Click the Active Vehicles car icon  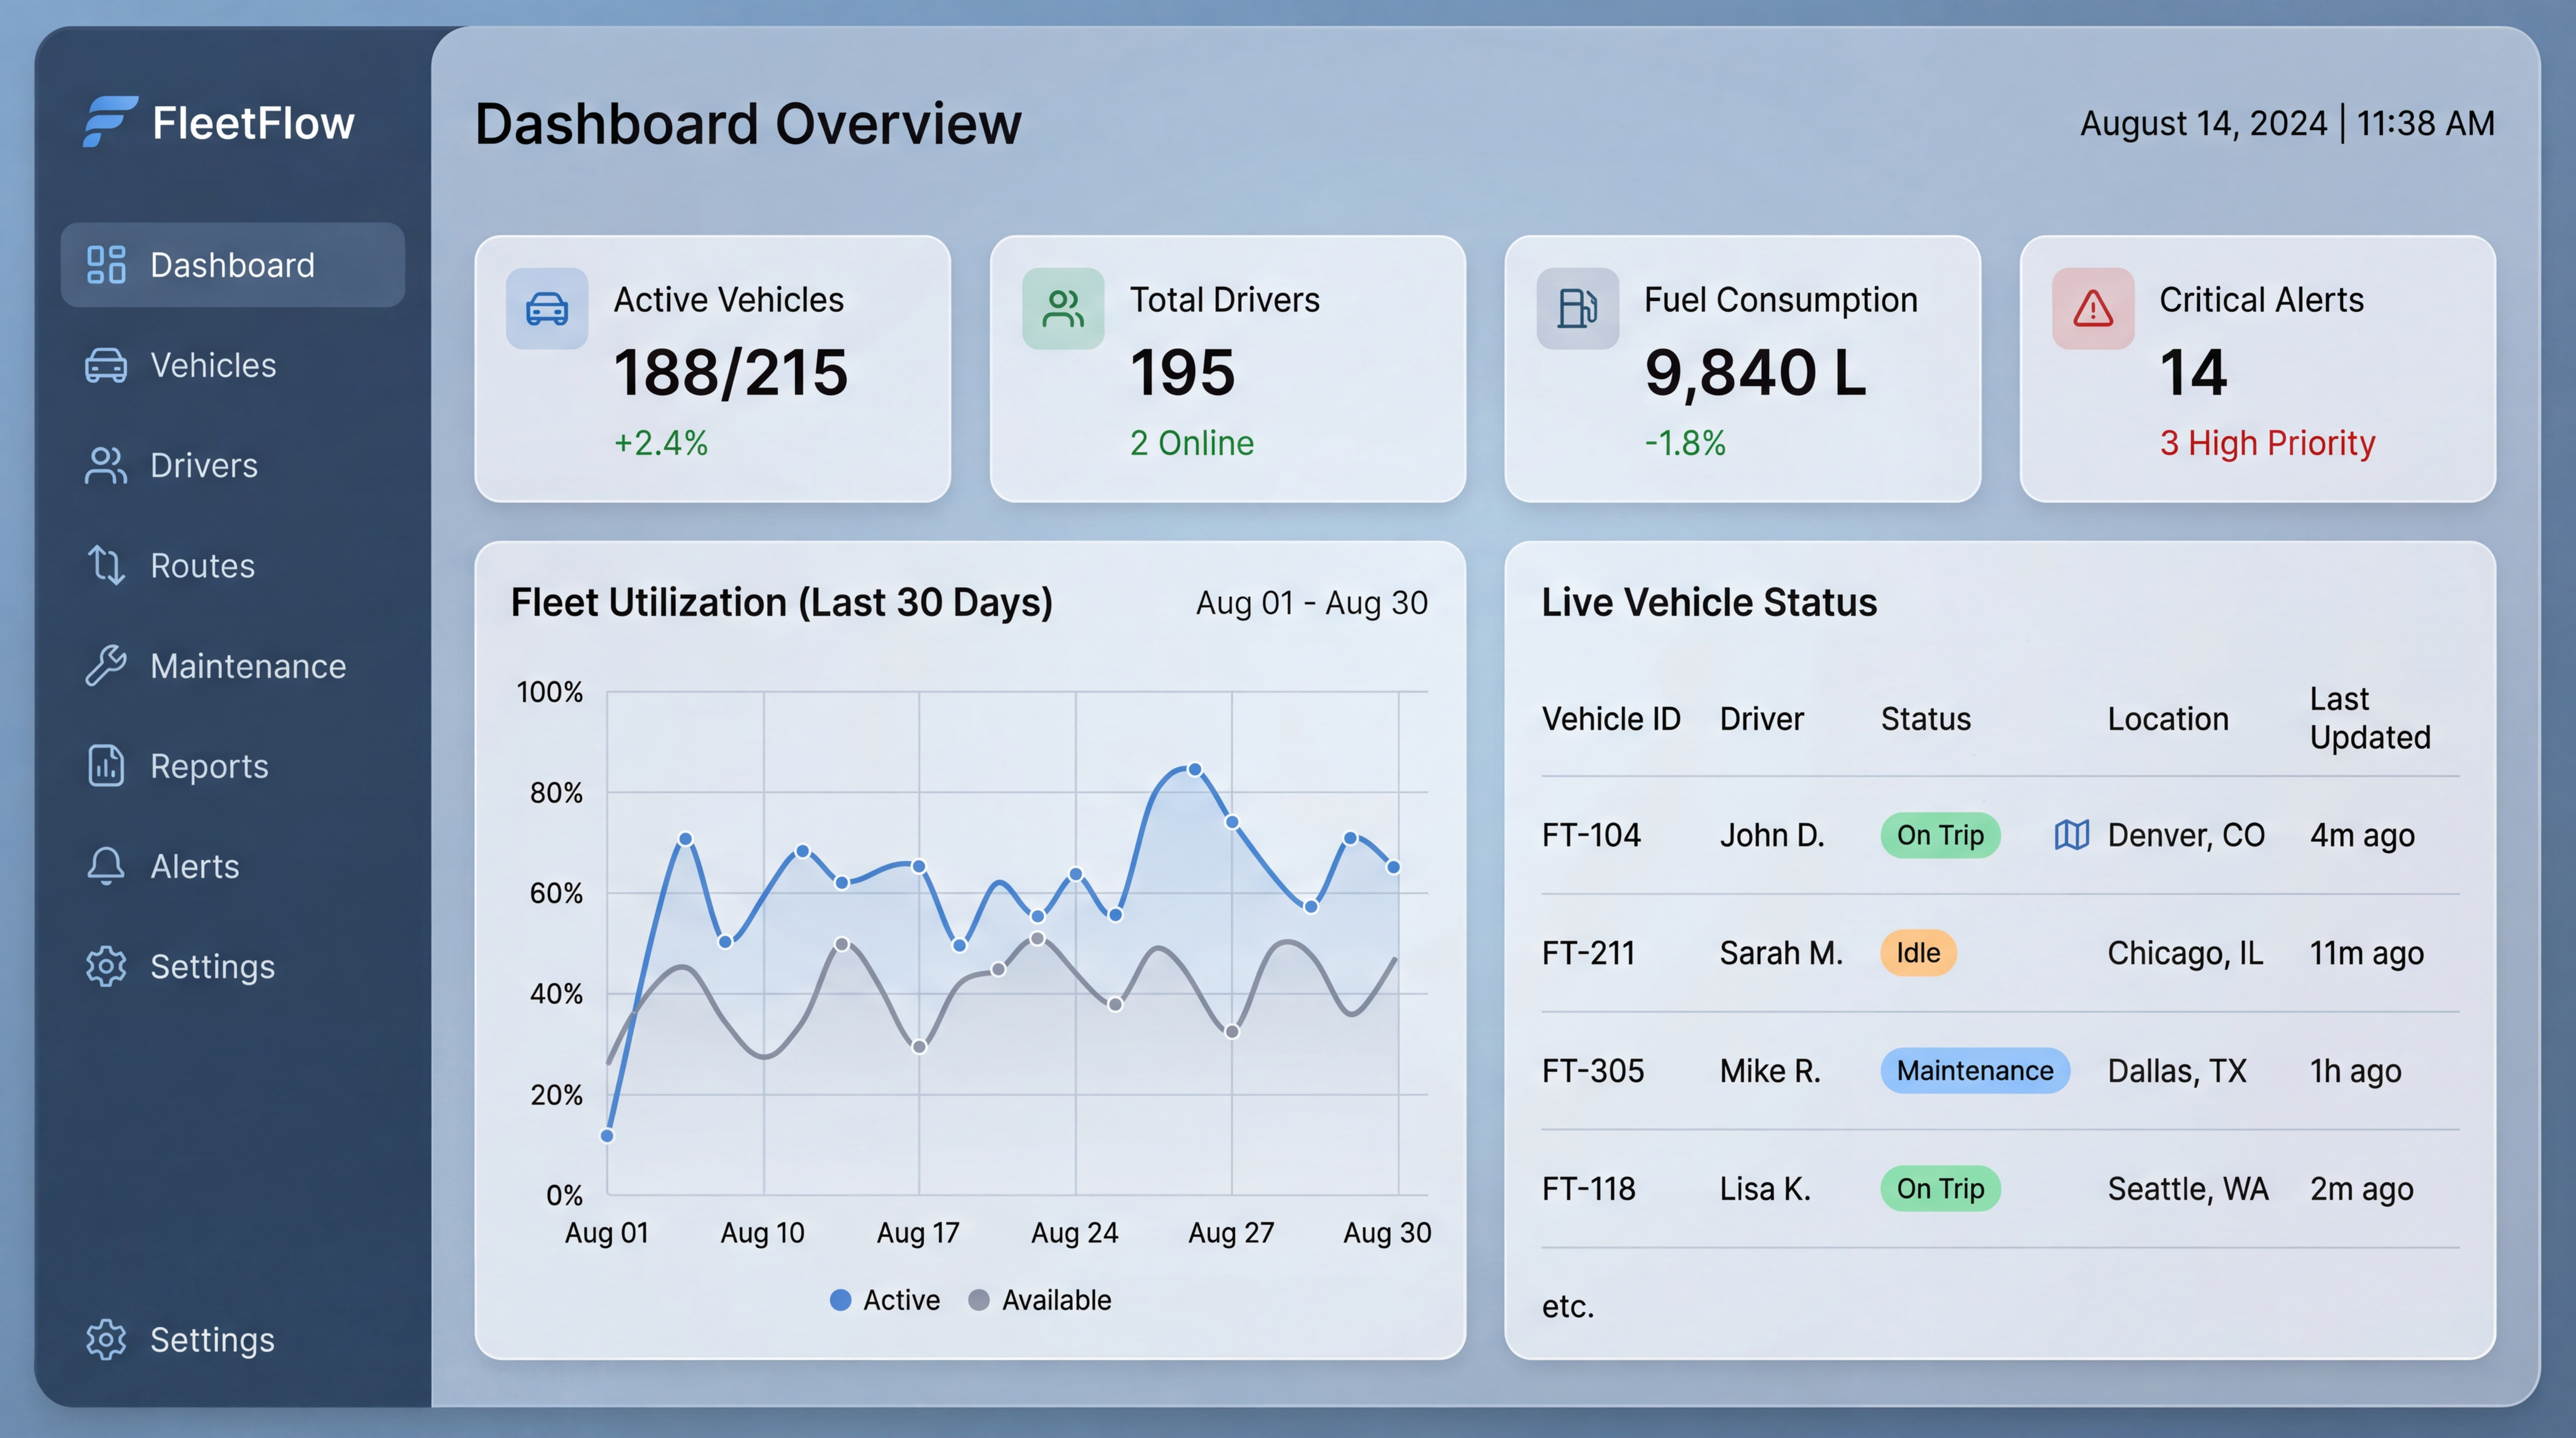pyautogui.click(x=547, y=308)
